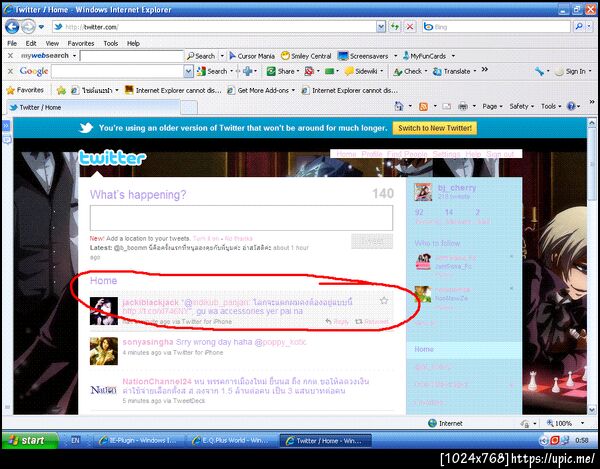The height and width of the screenshot is (469, 600).
Task: Click the Google toolbar Share button
Action: (x=281, y=71)
